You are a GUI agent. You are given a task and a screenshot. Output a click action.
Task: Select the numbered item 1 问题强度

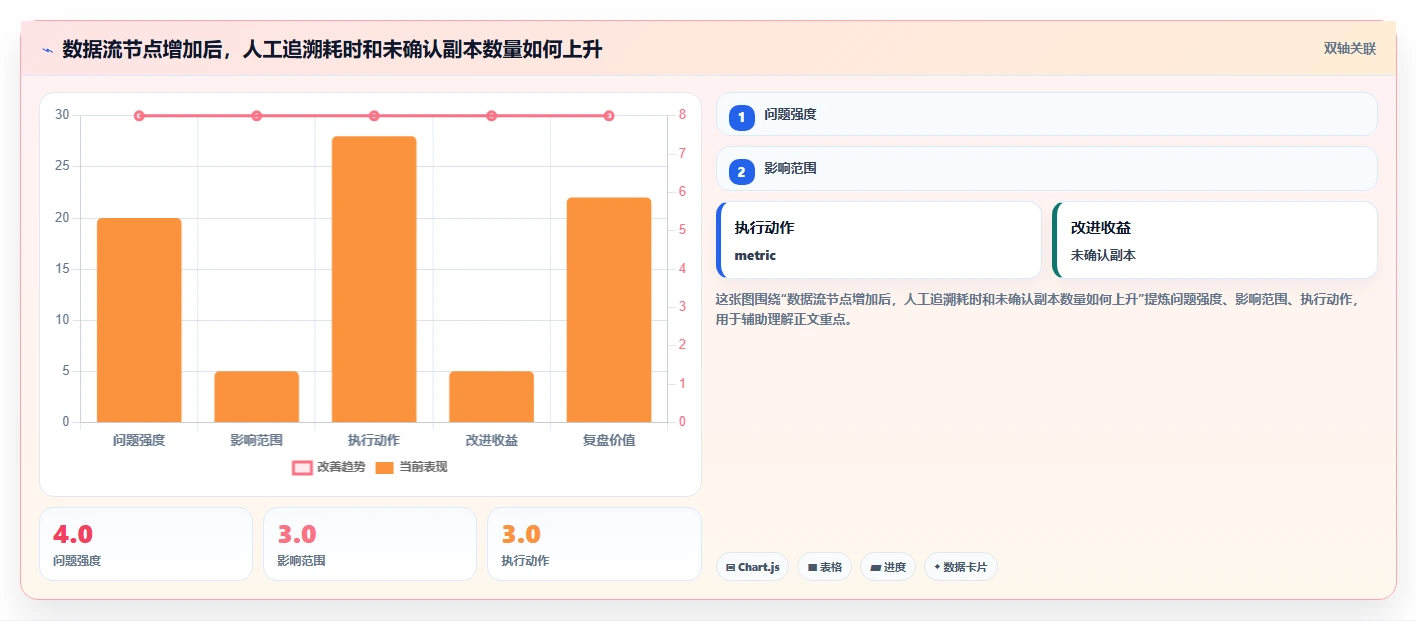1047,114
